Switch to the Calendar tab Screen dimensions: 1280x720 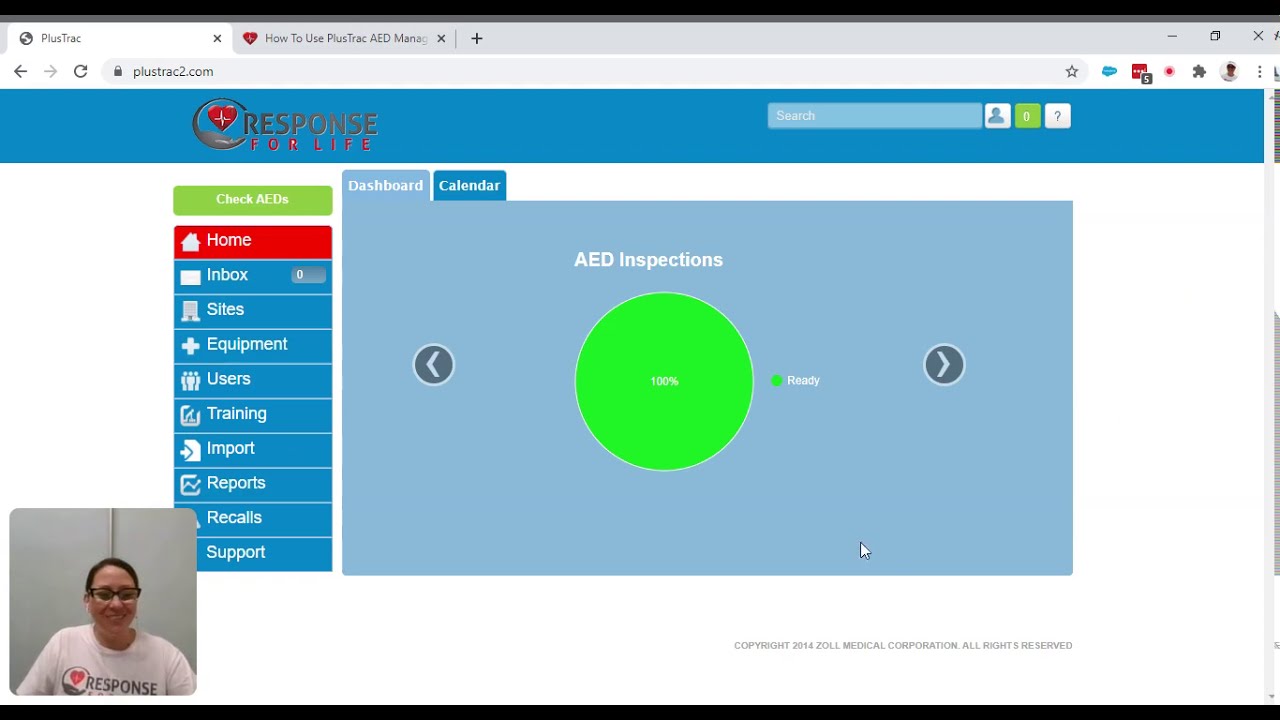[x=469, y=186]
